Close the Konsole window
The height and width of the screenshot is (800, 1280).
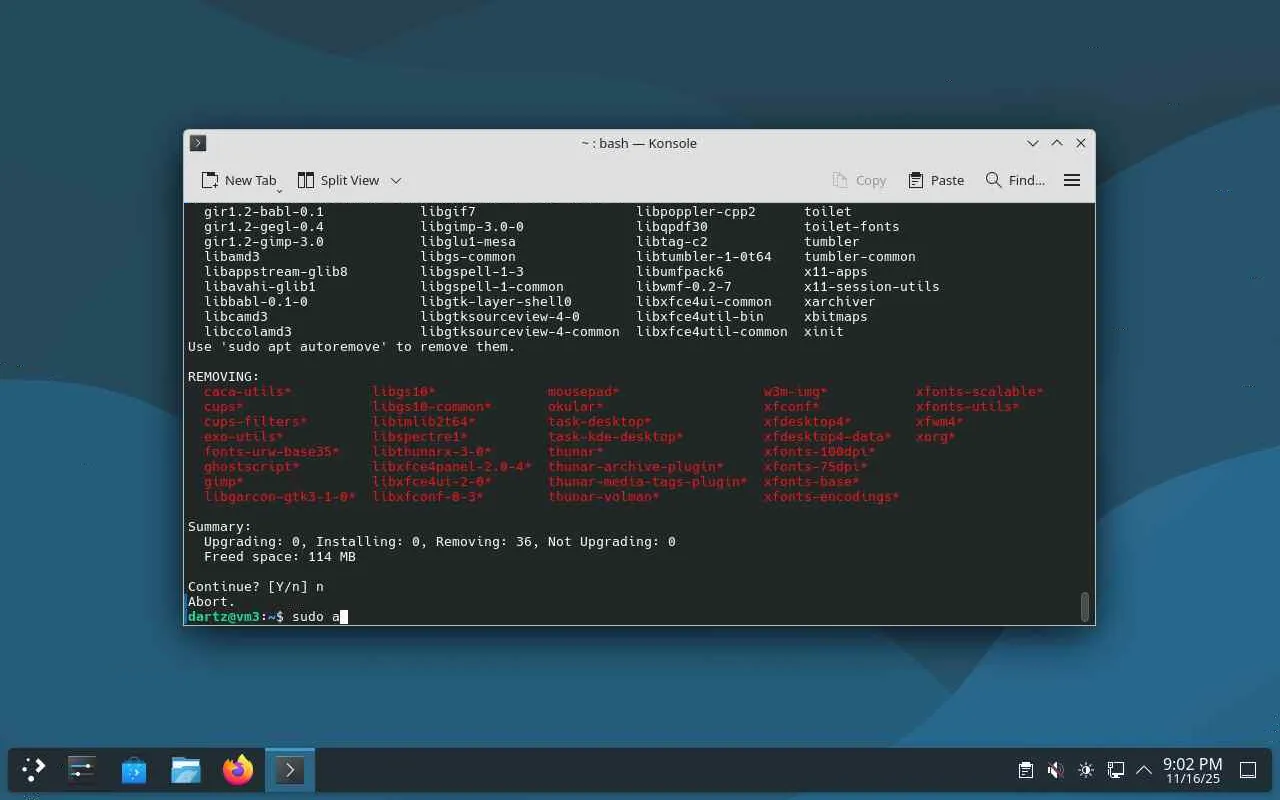[x=1081, y=143]
